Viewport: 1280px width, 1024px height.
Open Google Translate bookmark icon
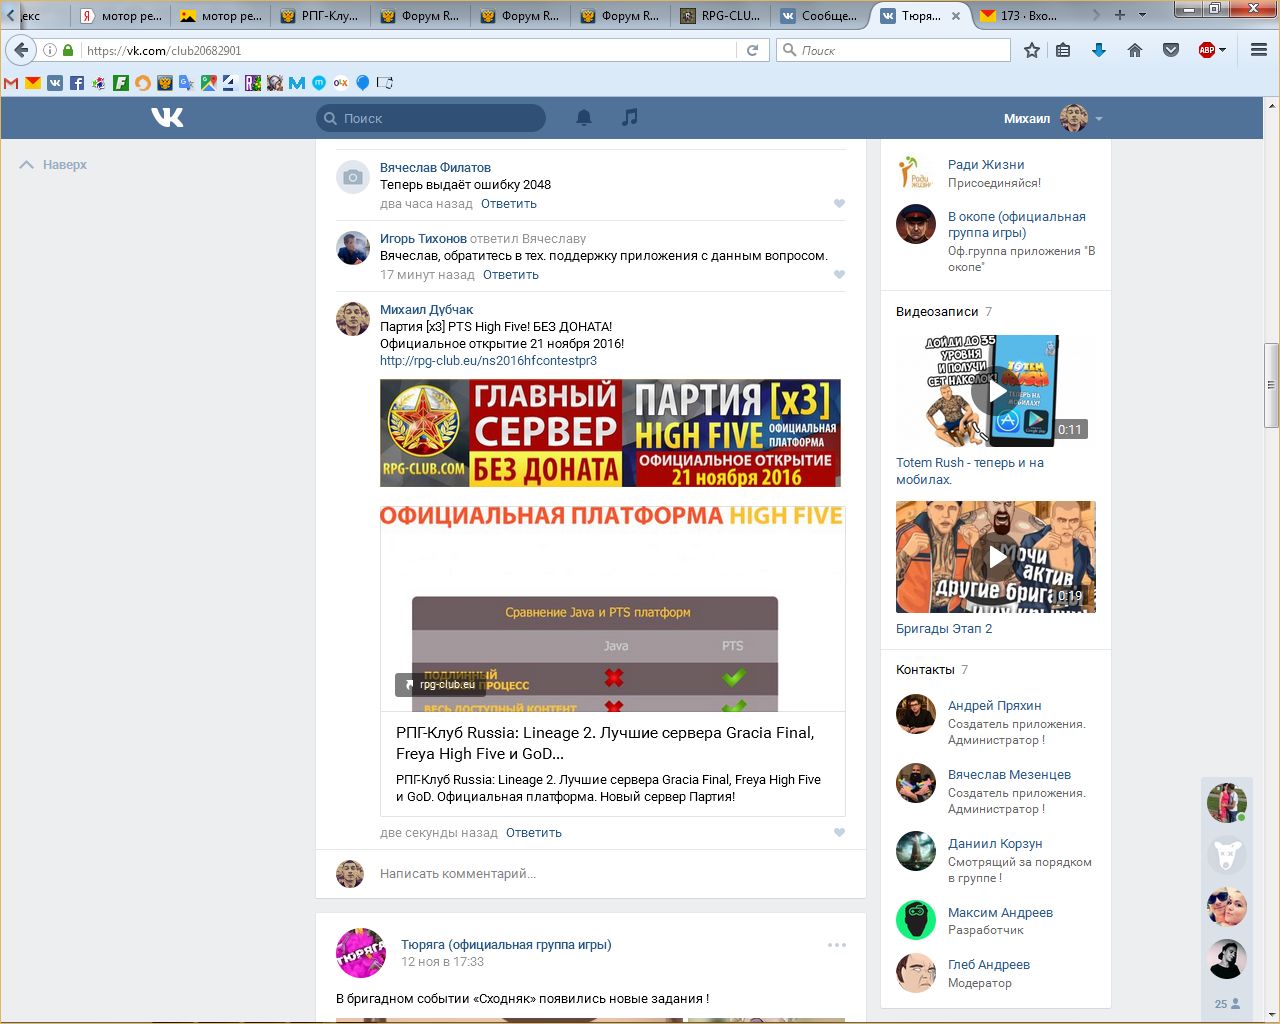point(187,83)
